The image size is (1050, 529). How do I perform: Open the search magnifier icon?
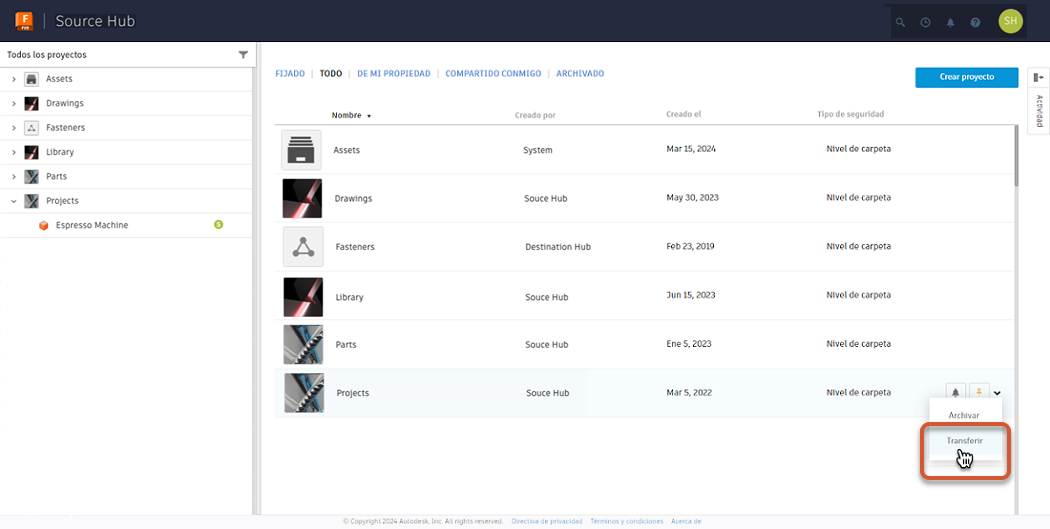tap(900, 22)
